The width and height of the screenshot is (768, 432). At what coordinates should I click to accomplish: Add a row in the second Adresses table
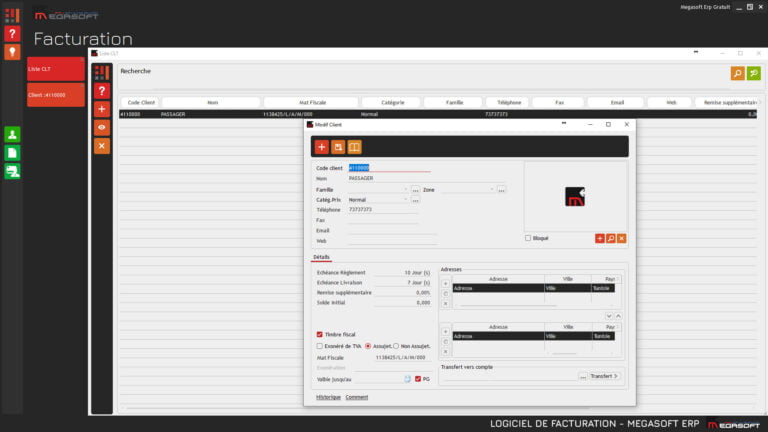click(445, 332)
